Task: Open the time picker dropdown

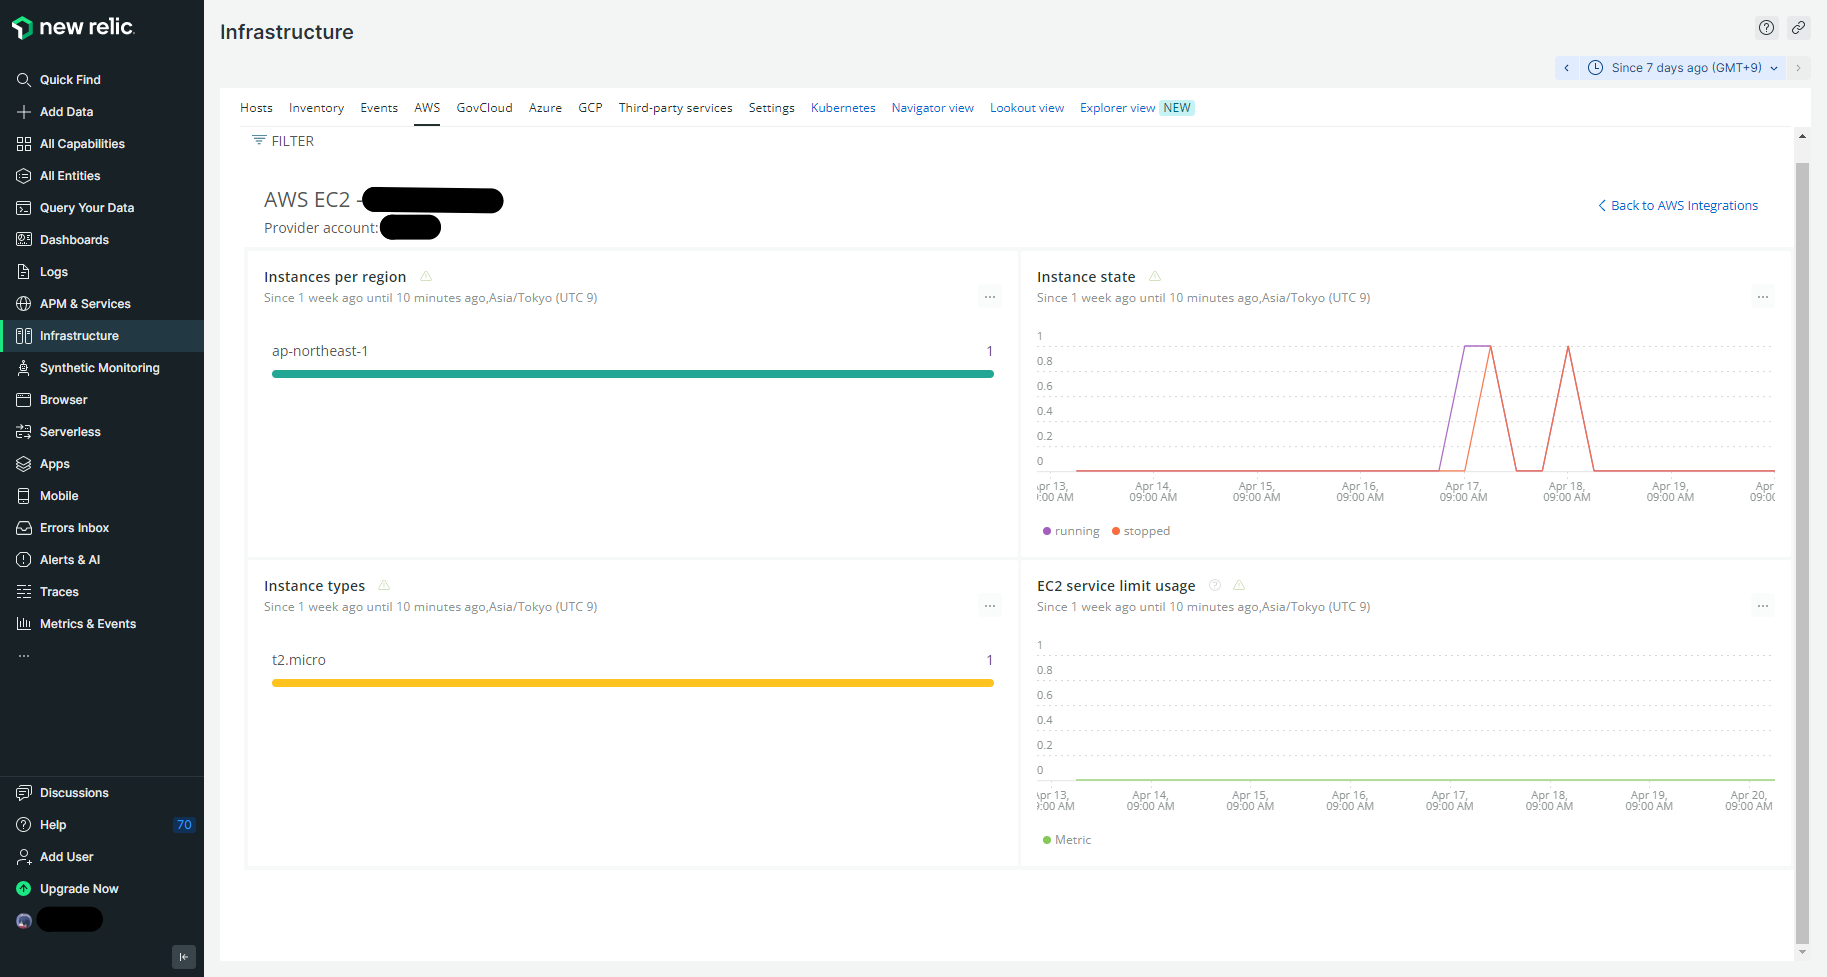Action: point(1685,68)
